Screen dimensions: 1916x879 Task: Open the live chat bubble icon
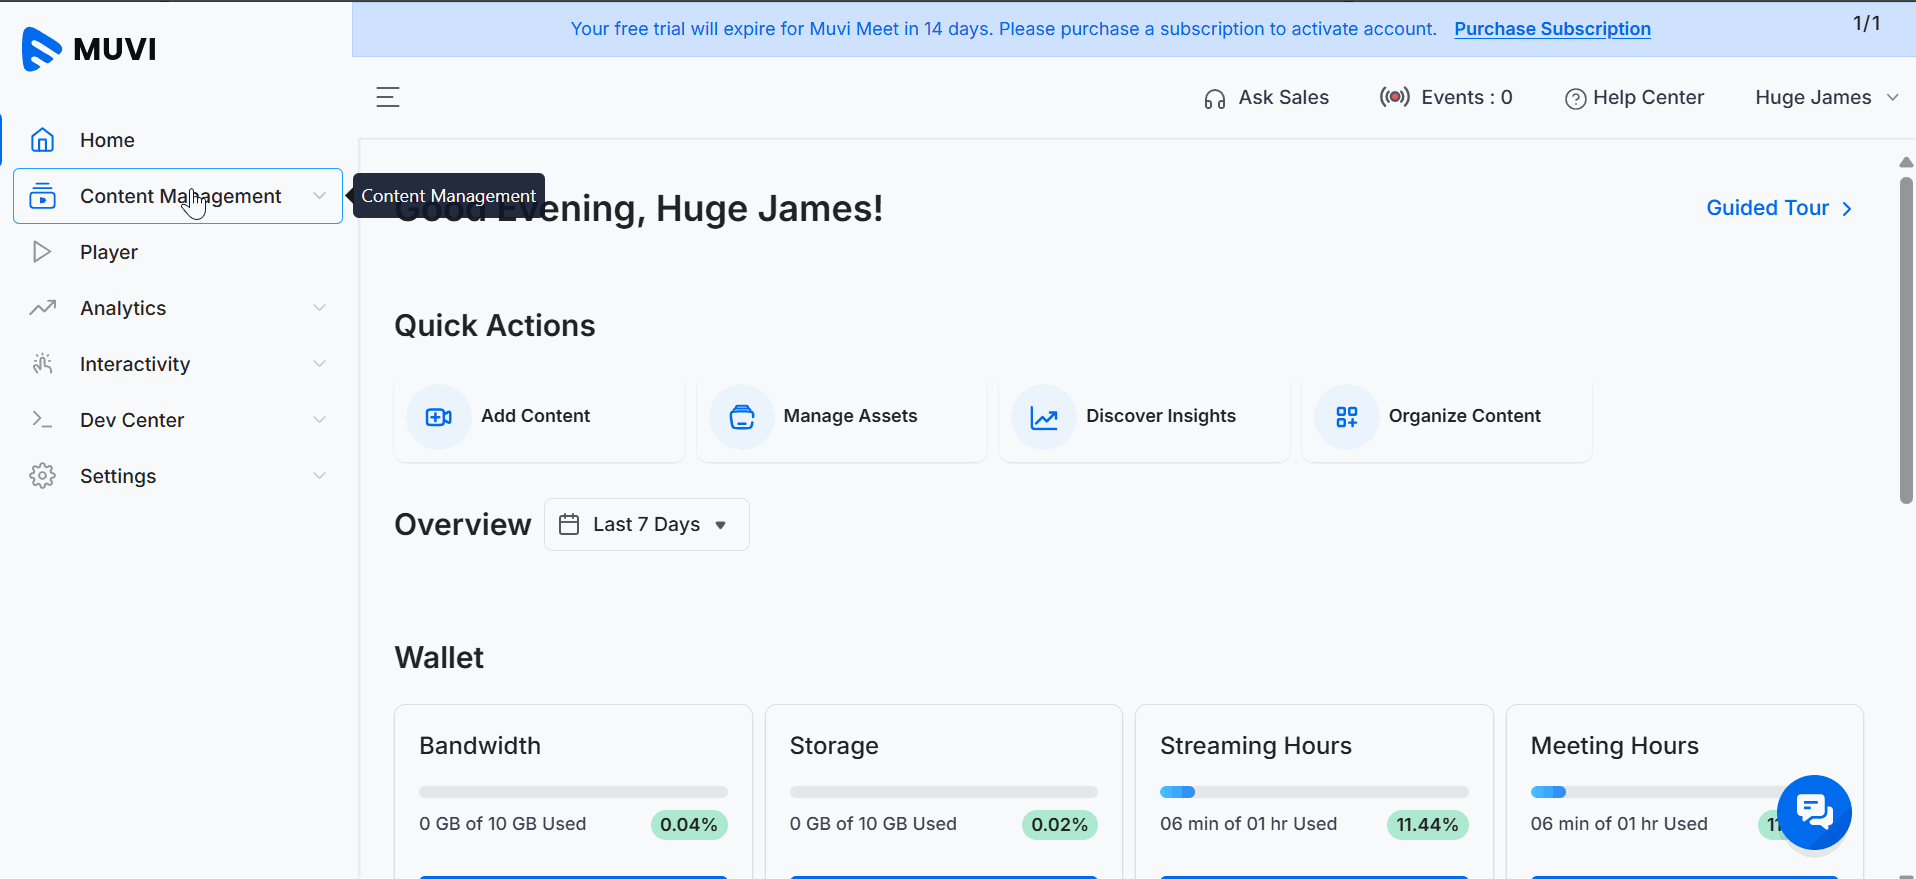[x=1813, y=812]
